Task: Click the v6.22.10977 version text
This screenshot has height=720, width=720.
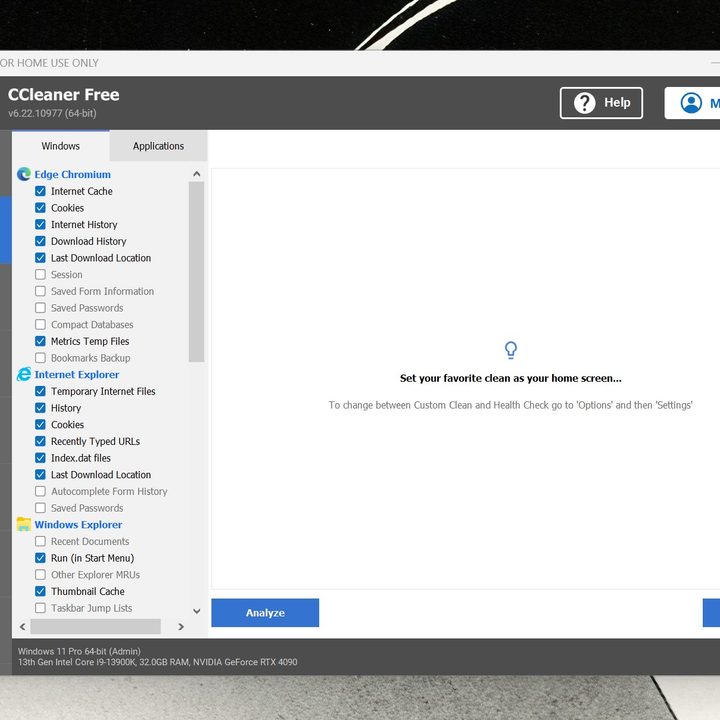Action: pos(52,113)
